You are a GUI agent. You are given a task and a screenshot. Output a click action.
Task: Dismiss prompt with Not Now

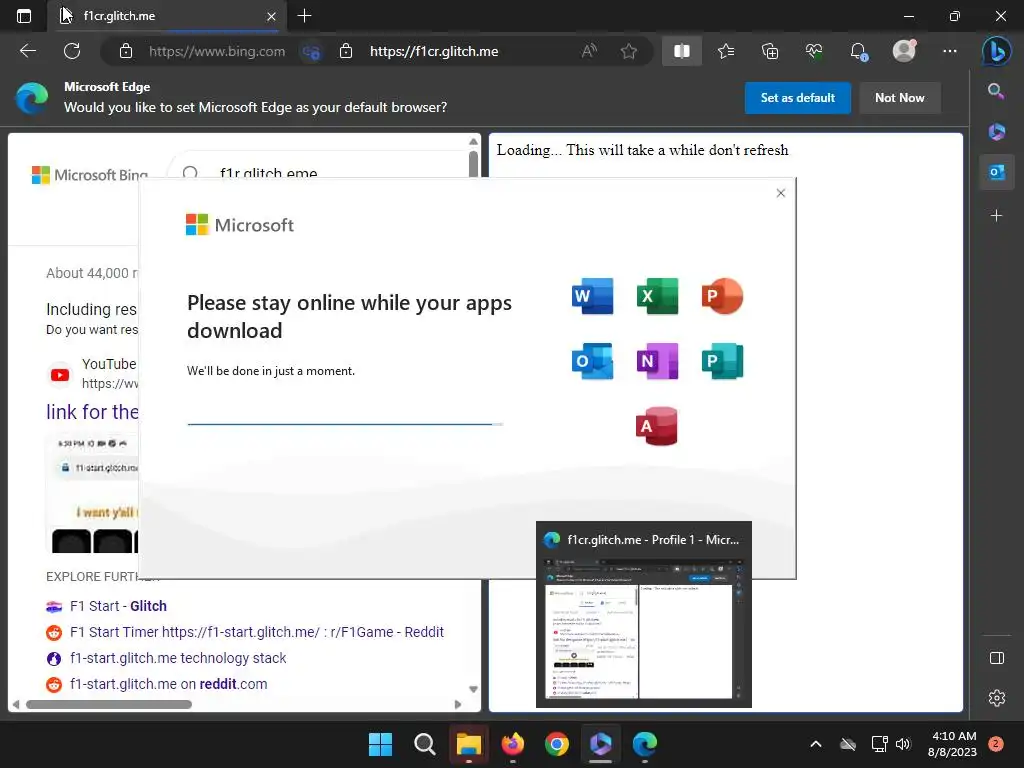tap(900, 98)
